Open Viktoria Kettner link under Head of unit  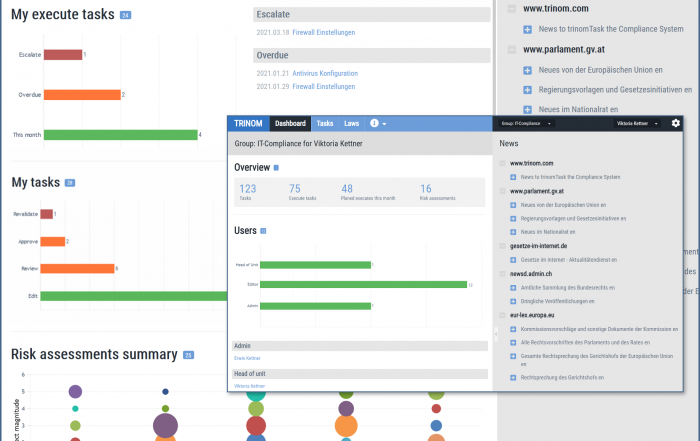250,386
